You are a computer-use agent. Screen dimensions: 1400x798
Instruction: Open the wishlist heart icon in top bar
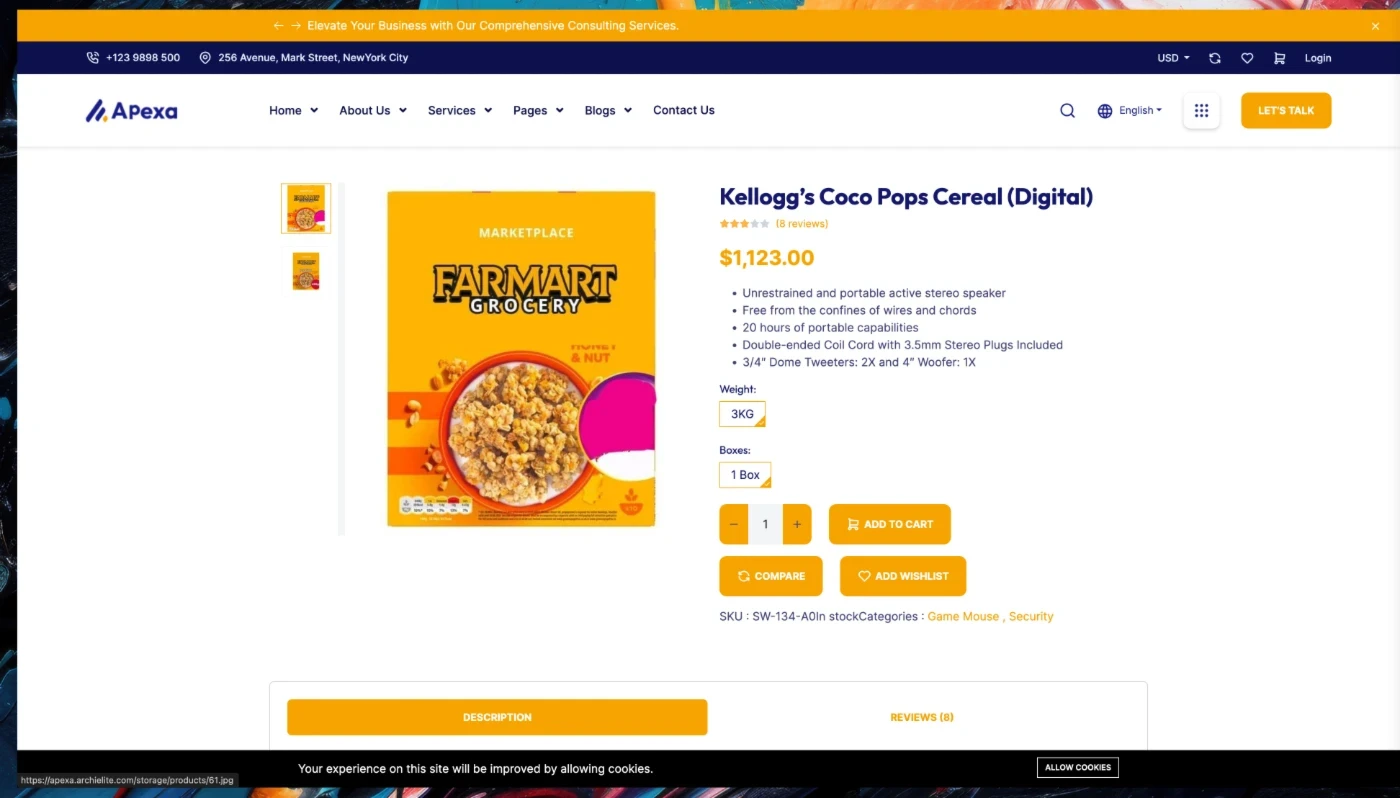click(x=1247, y=58)
